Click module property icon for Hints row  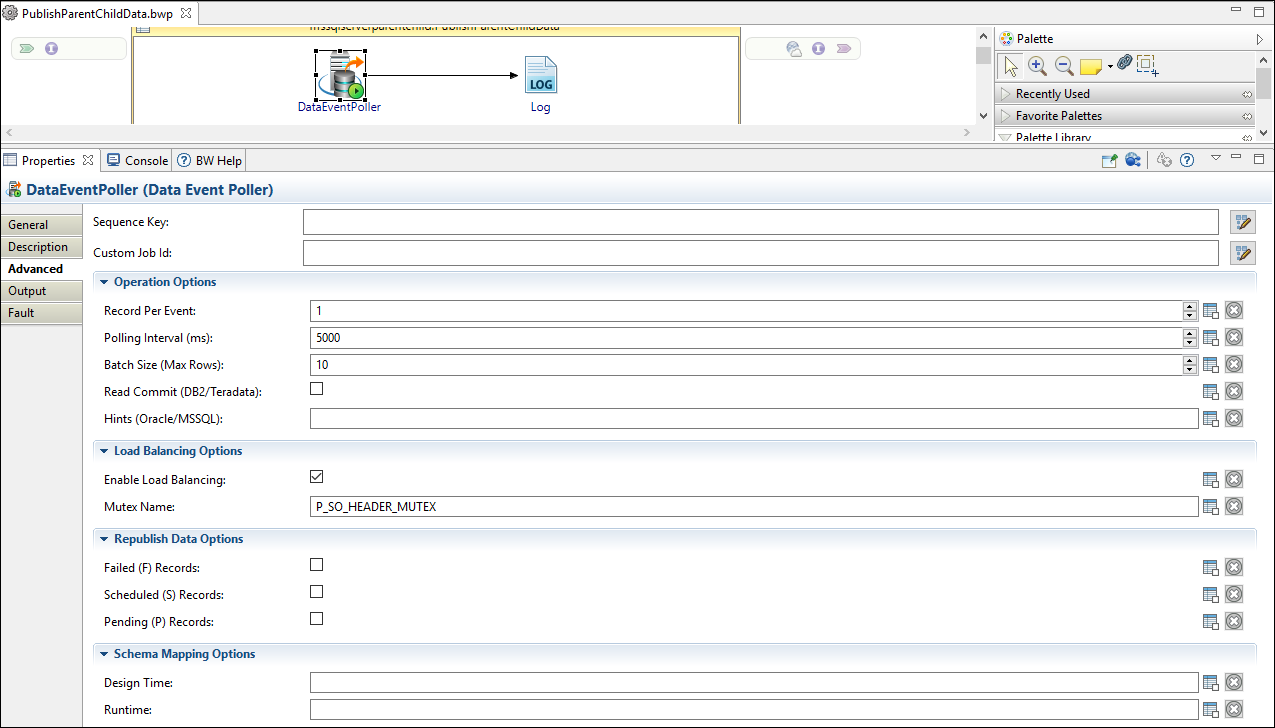[1211, 419]
